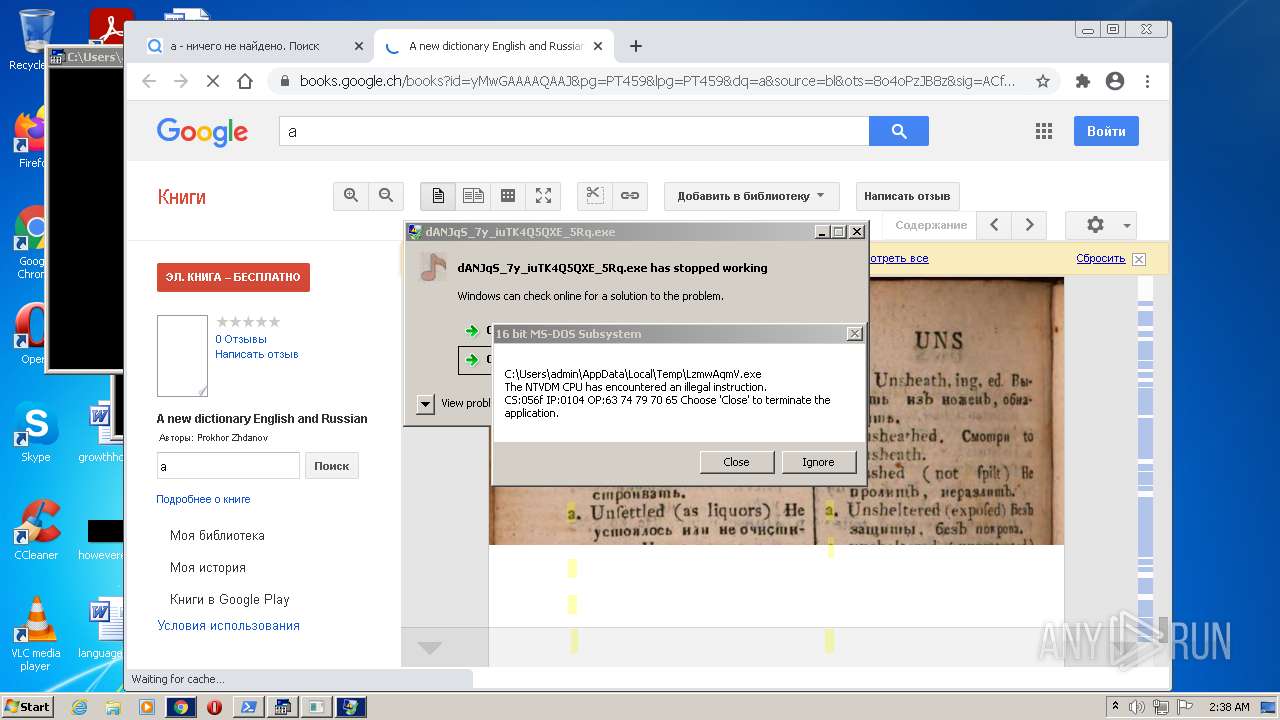
Task: Click the blue search magnifier button
Action: click(899, 131)
